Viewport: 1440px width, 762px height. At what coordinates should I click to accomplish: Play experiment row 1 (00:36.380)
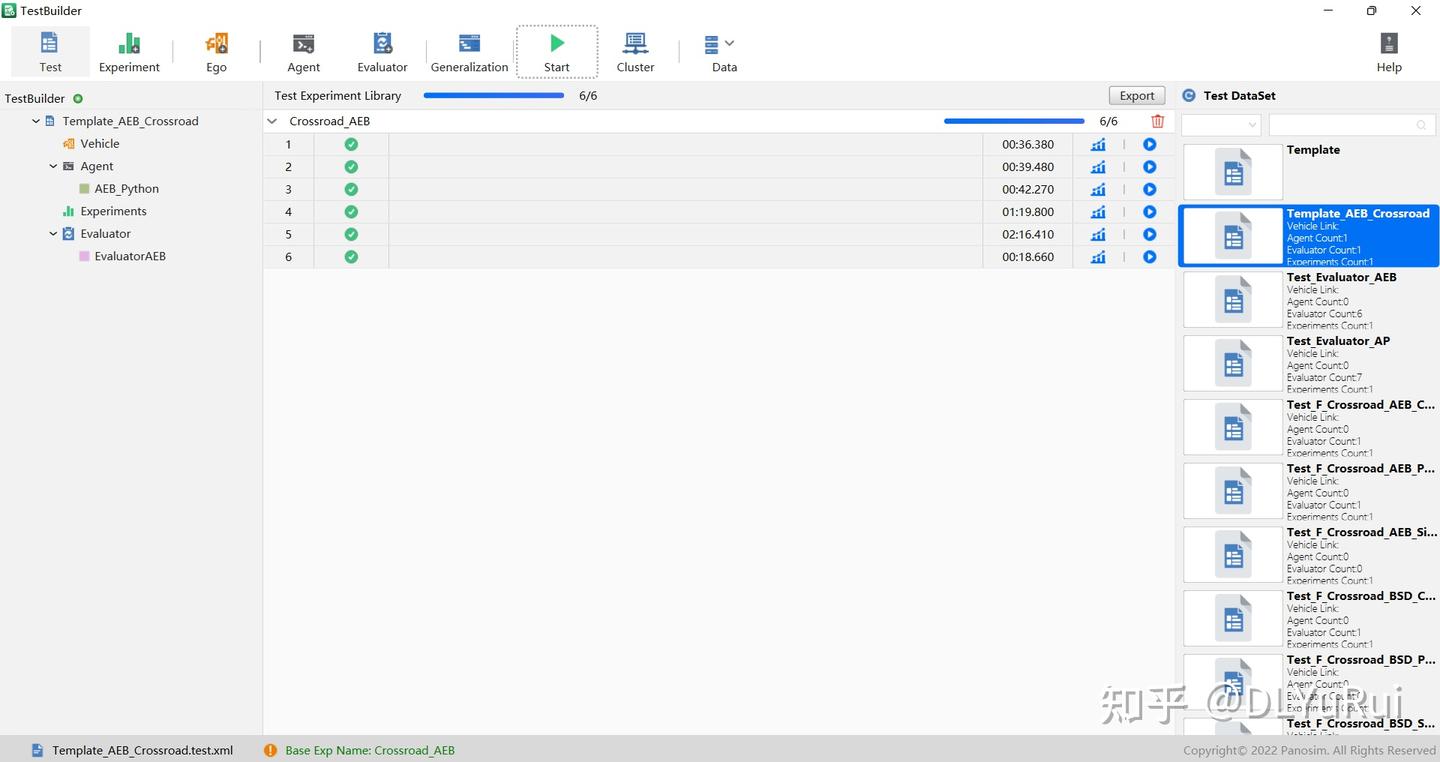click(1149, 144)
